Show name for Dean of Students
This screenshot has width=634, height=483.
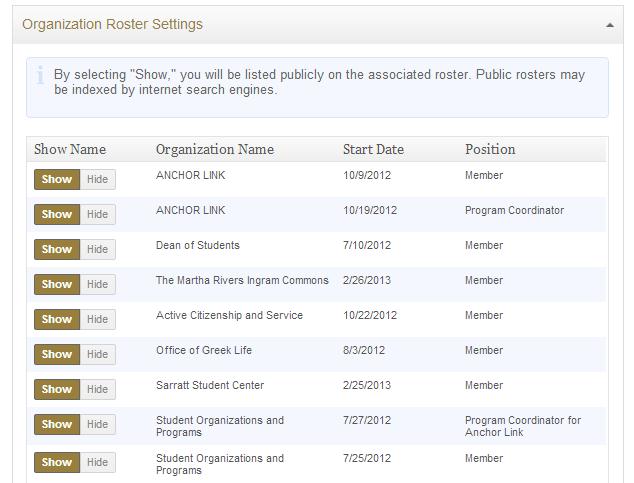click(x=57, y=249)
